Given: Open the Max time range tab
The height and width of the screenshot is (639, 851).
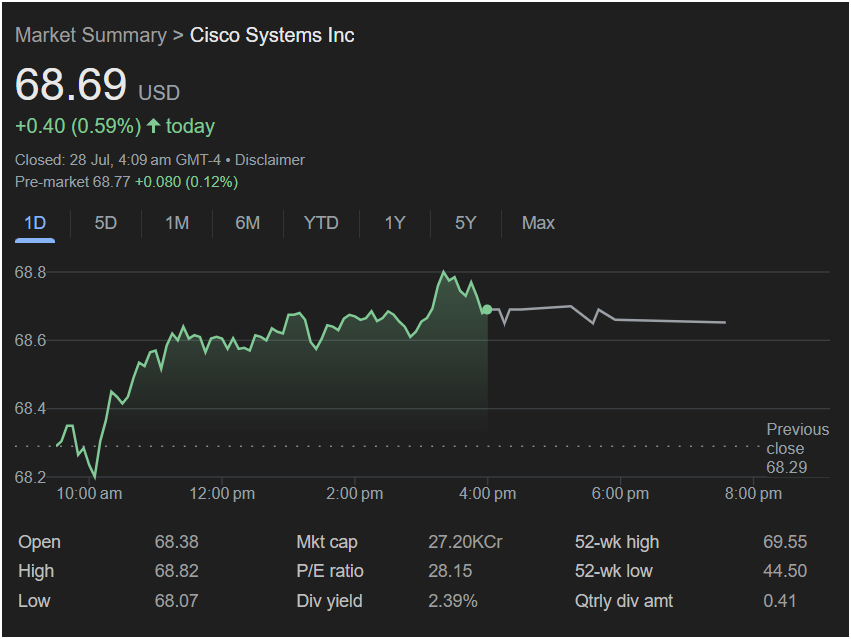Looking at the screenshot, I should pyautogui.click(x=538, y=223).
